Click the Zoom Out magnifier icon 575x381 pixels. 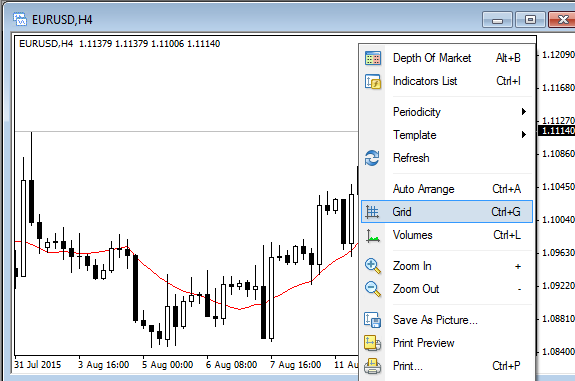373,289
